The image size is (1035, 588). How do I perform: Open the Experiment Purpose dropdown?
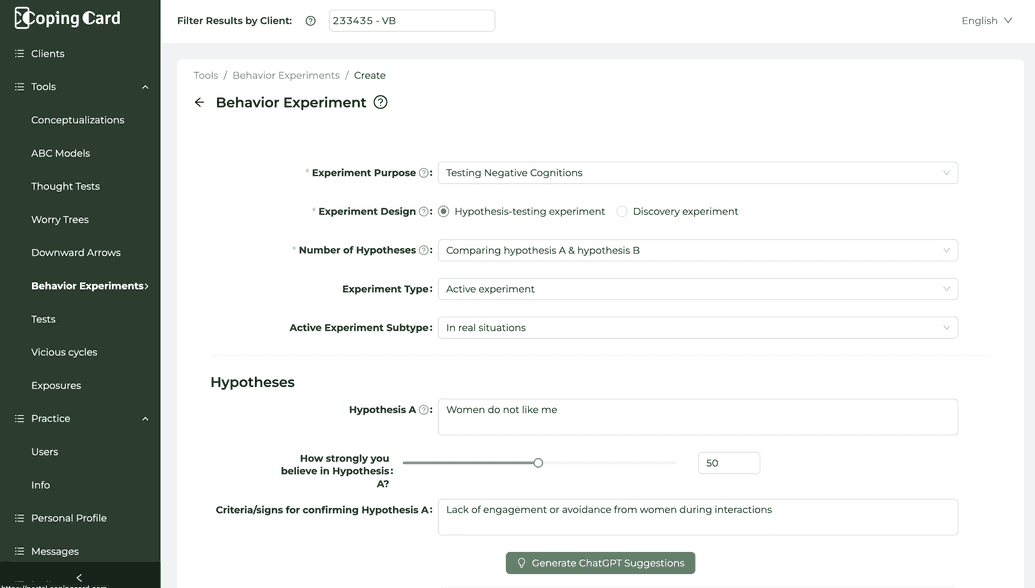coord(698,173)
